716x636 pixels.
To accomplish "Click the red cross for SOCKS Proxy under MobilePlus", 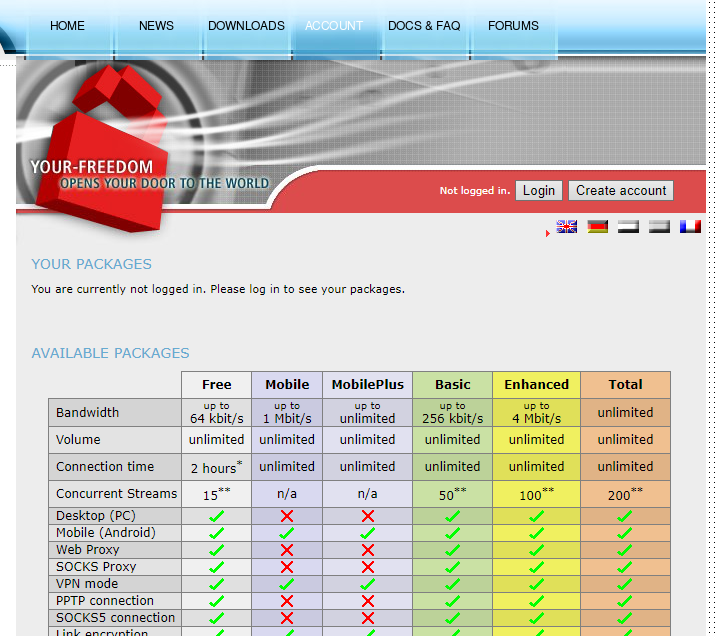I will click(x=368, y=567).
